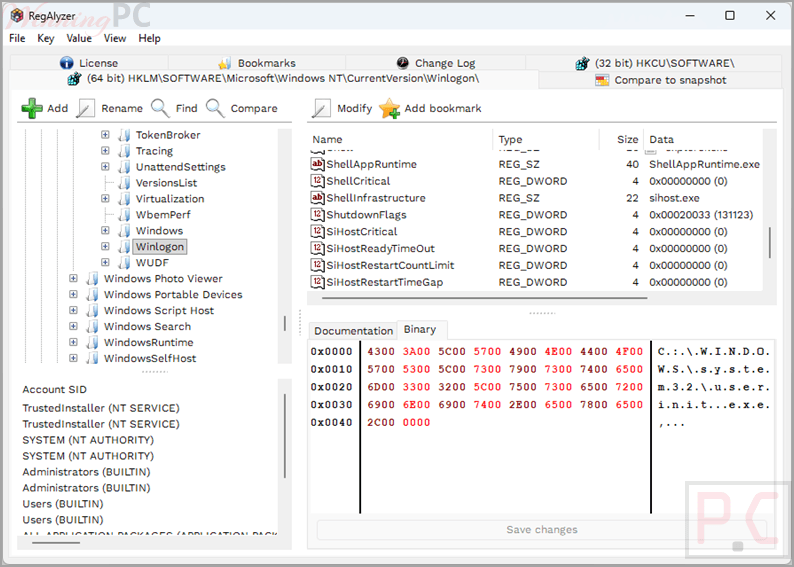Click sihost.exe data cell
The image size is (794, 567).
pyautogui.click(x=674, y=198)
